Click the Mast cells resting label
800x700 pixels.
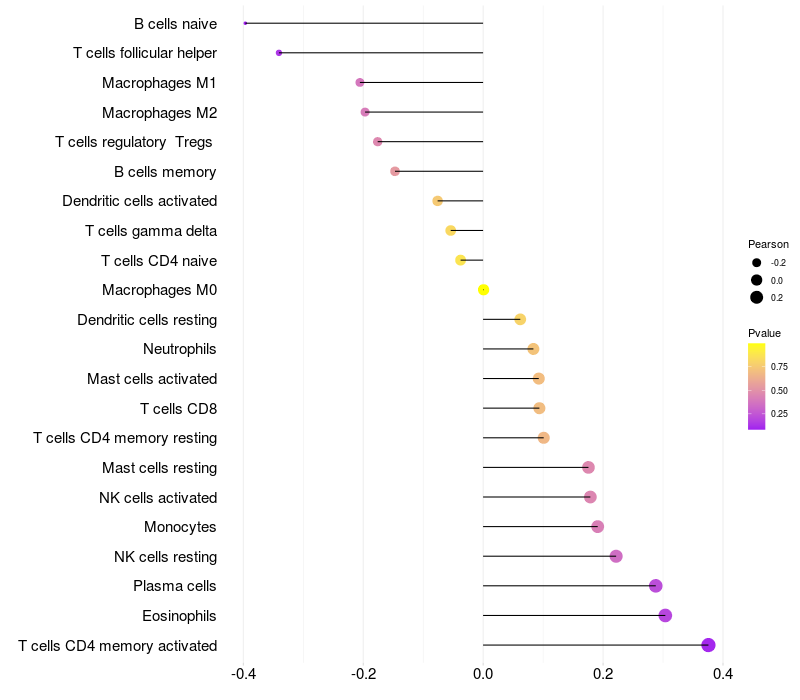pos(160,468)
